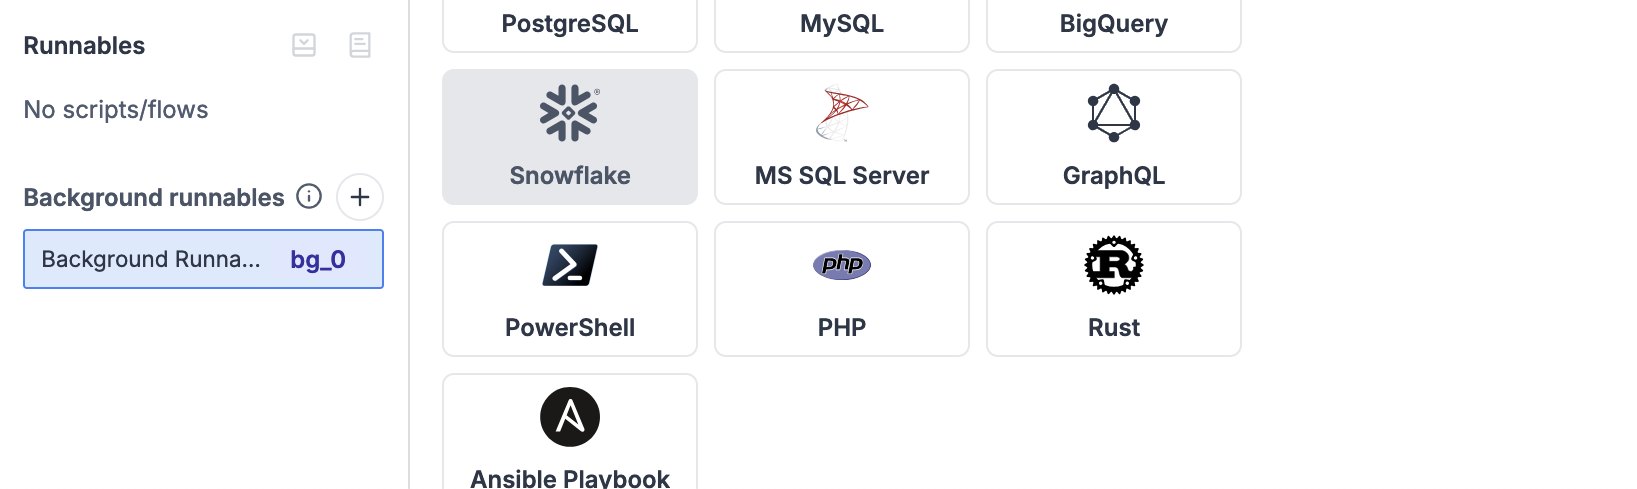Pick the PowerShell terminal icon

(x=569, y=265)
